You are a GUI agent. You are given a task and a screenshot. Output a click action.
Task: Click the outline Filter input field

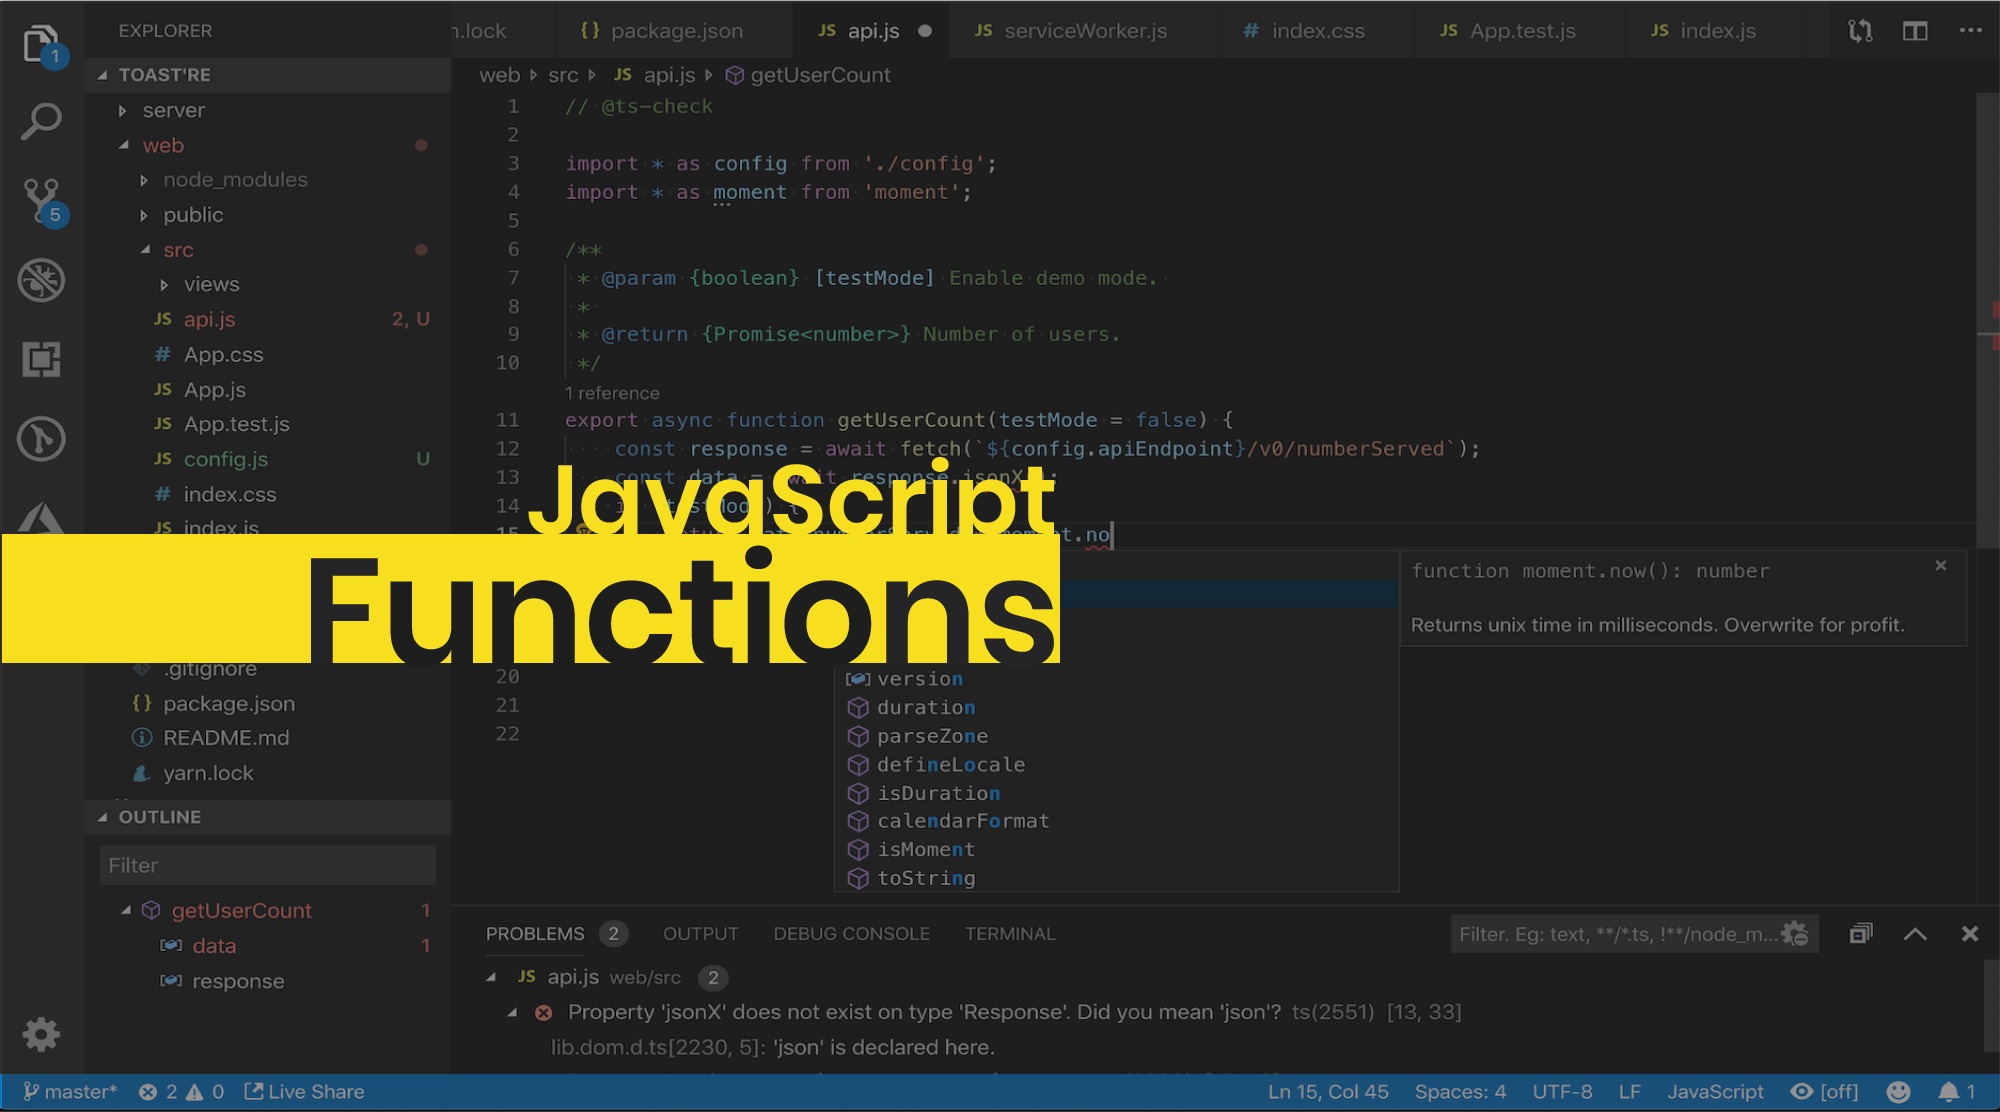[x=267, y=865]
